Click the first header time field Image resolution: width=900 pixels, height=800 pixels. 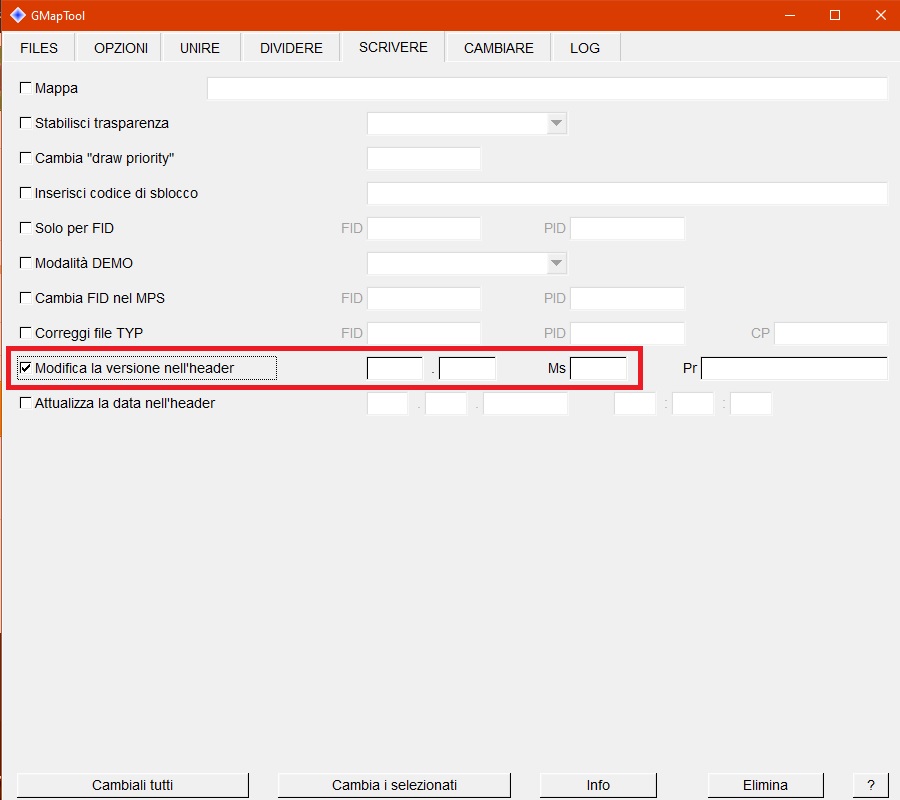[x=634, y=403]
